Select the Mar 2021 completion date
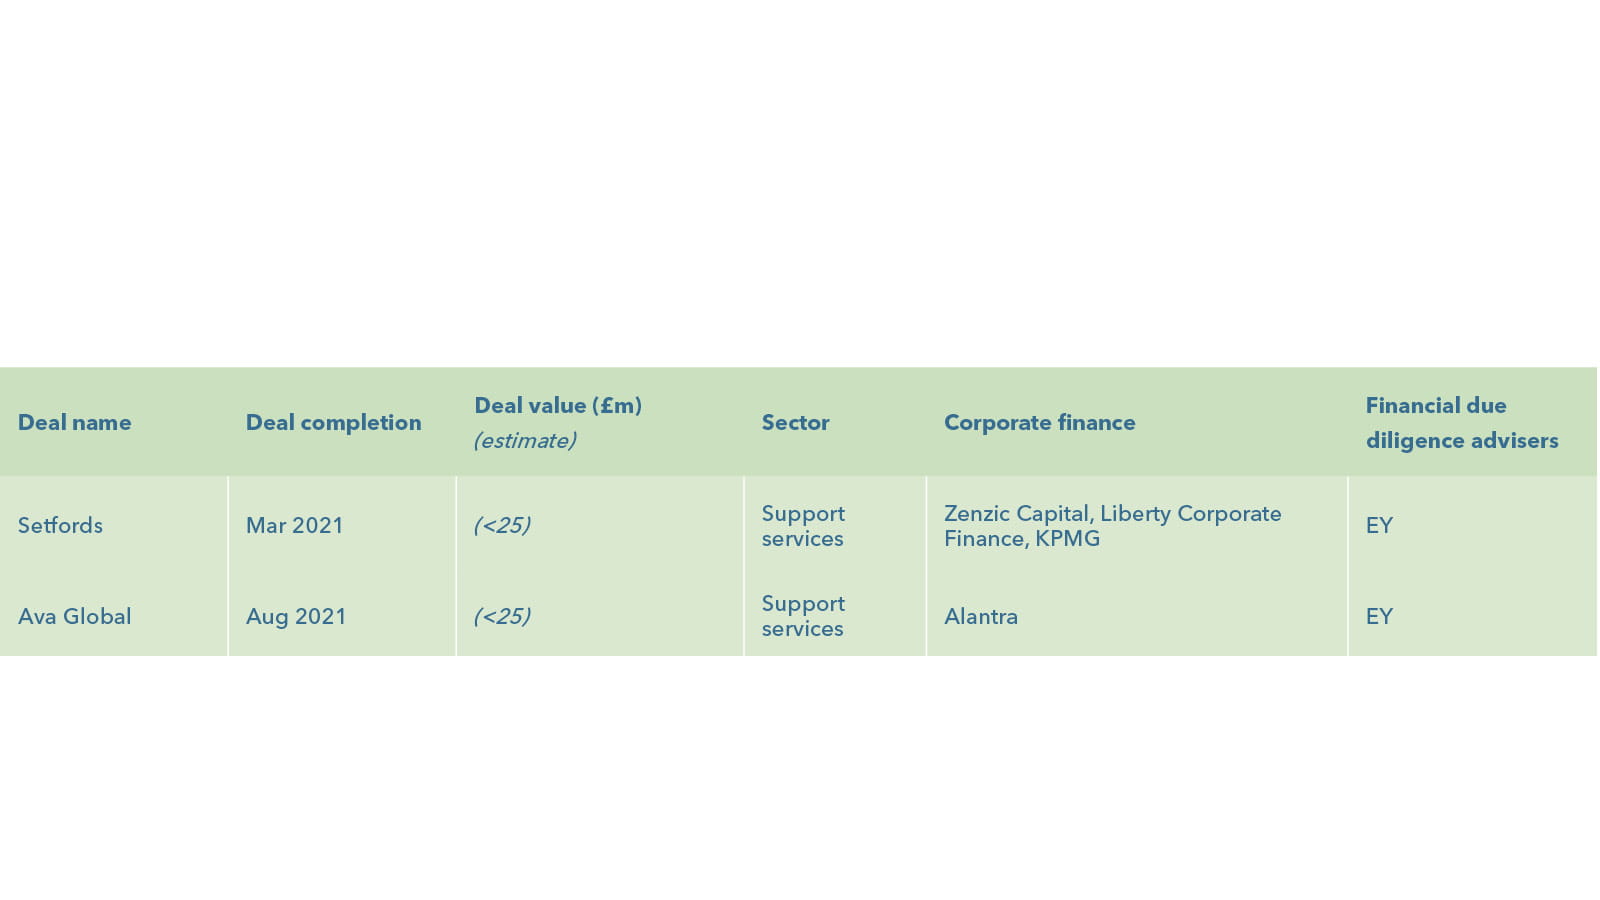Image resolution: width=1600 pixels, height=900 pixels. tap(294, 526)
